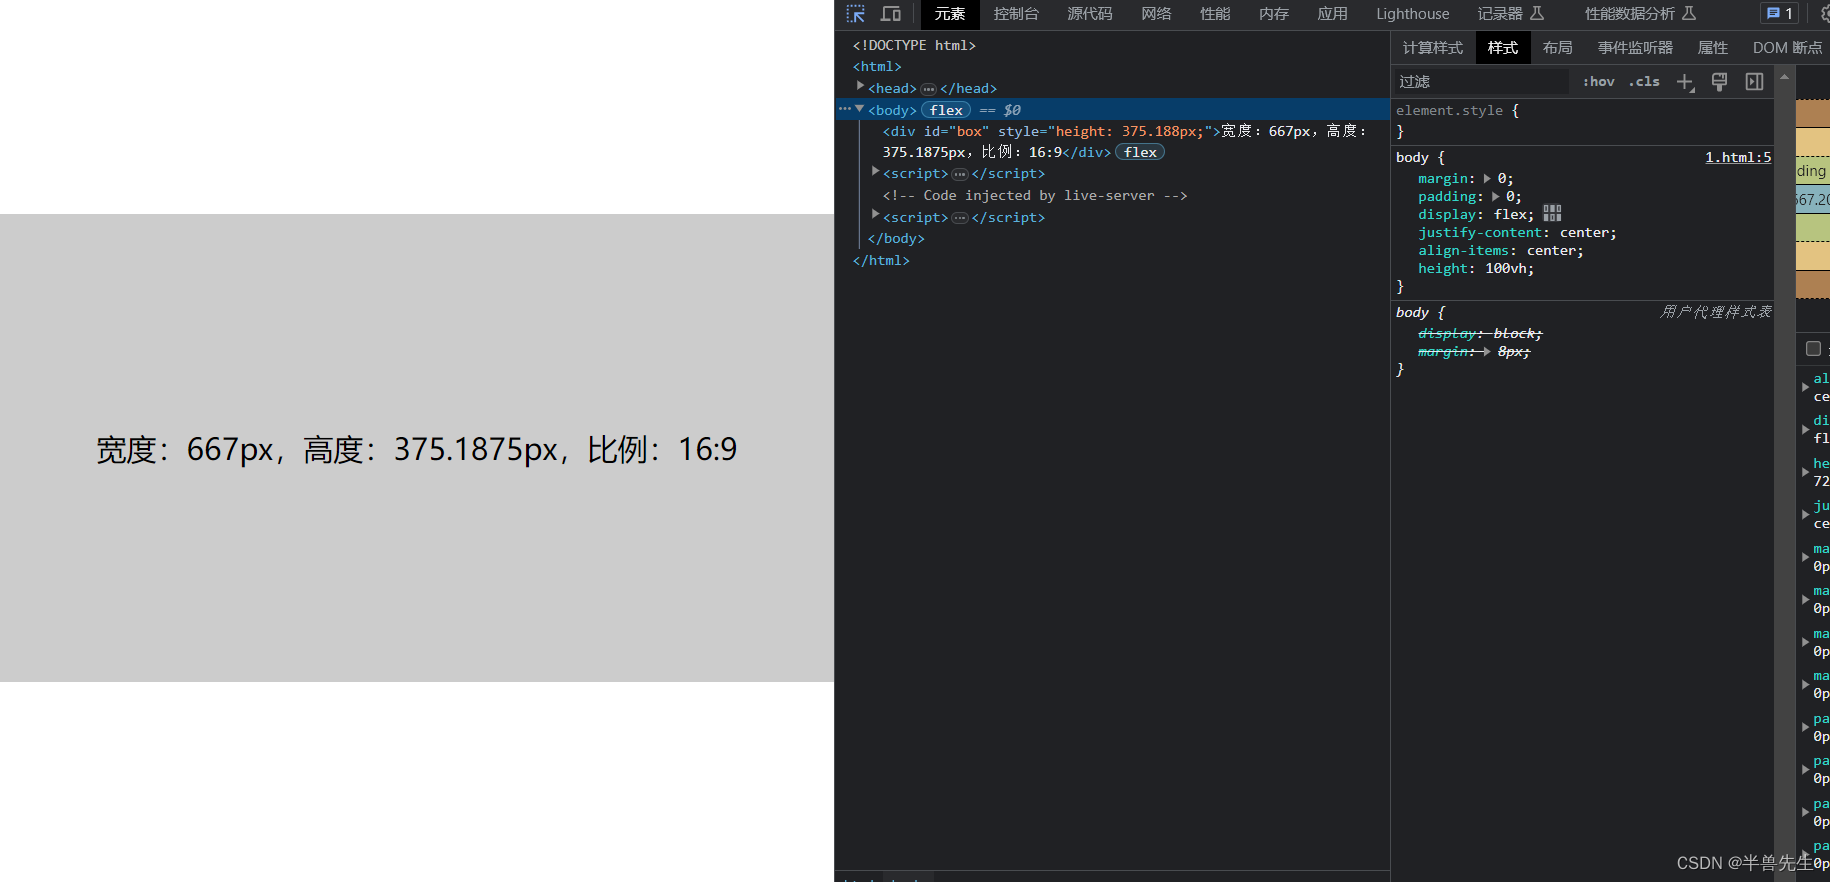Click the ellipsis in the first script tag
Image resolution: width=1830 pixels, height=882 pixels.
(960, 174)
